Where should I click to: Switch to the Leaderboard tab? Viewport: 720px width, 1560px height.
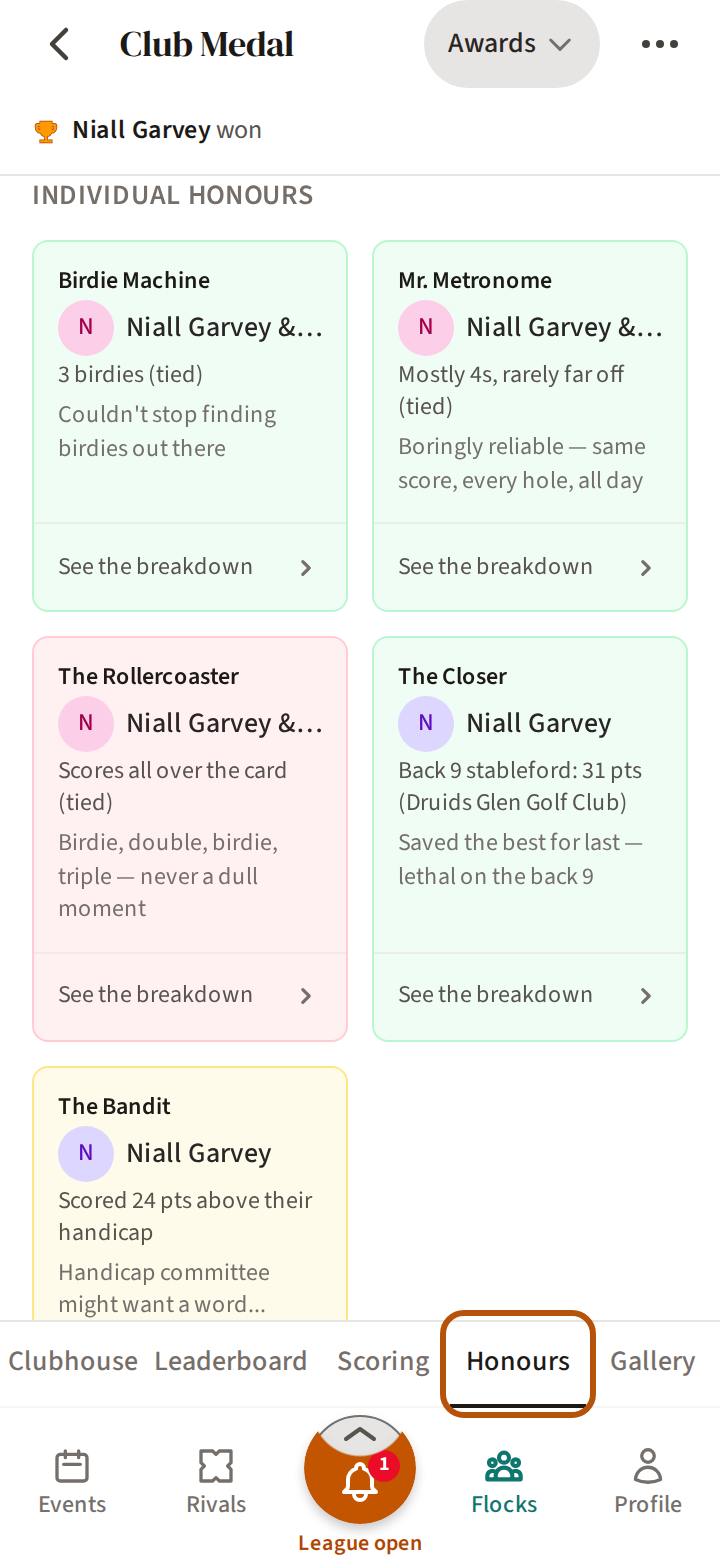[x=230, y=1361]
